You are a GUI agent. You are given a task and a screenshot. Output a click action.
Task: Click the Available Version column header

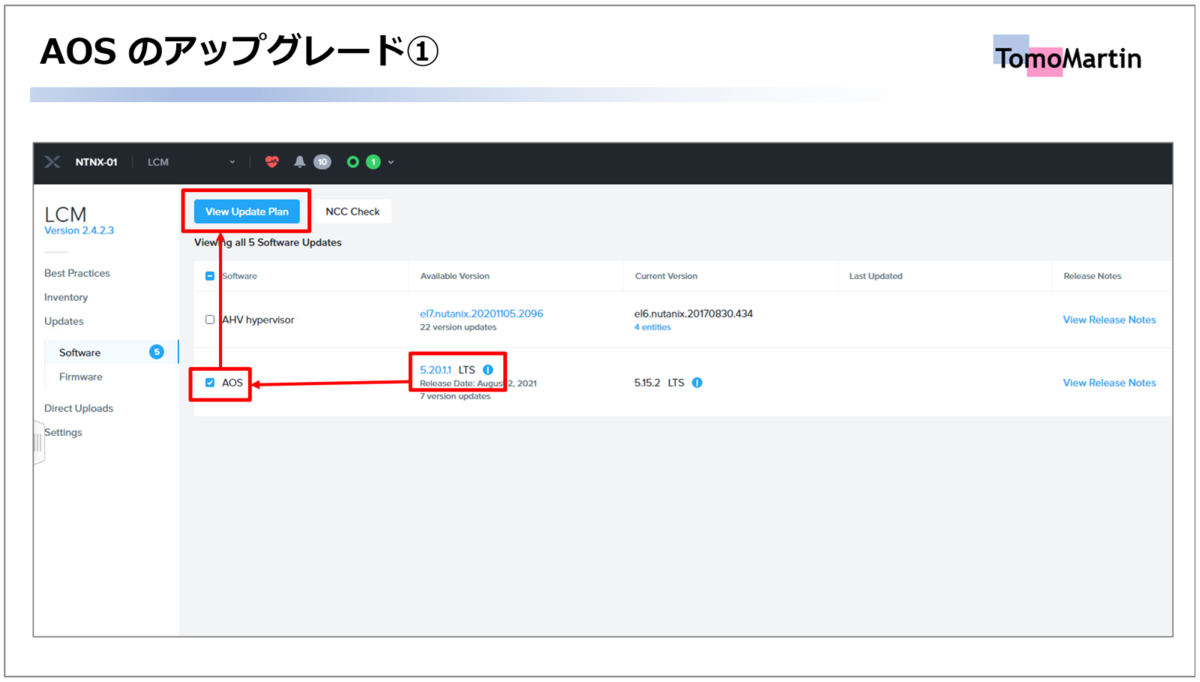click(455, 276)
